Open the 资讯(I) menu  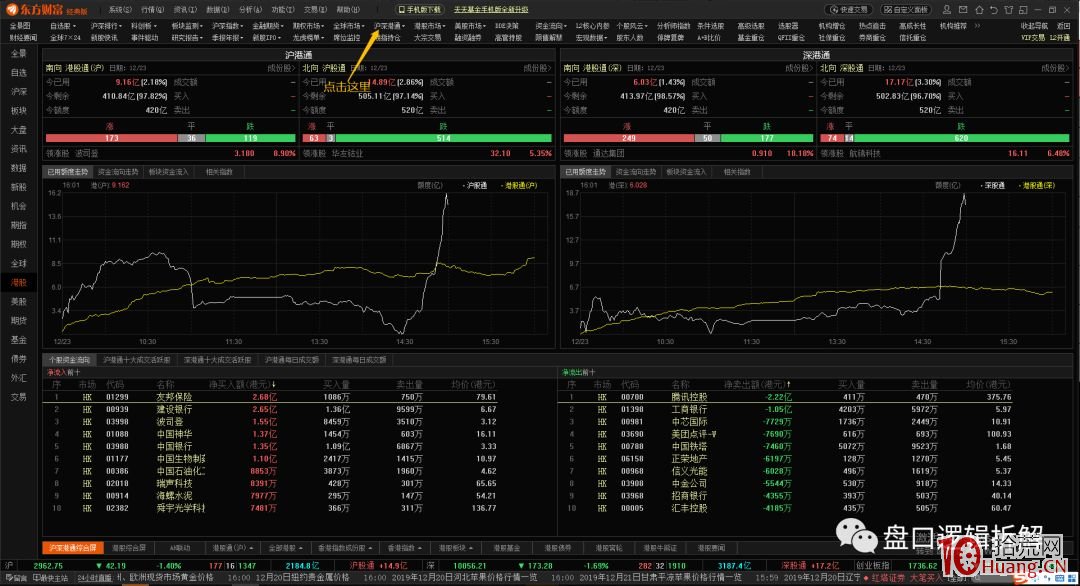point(185,10)
